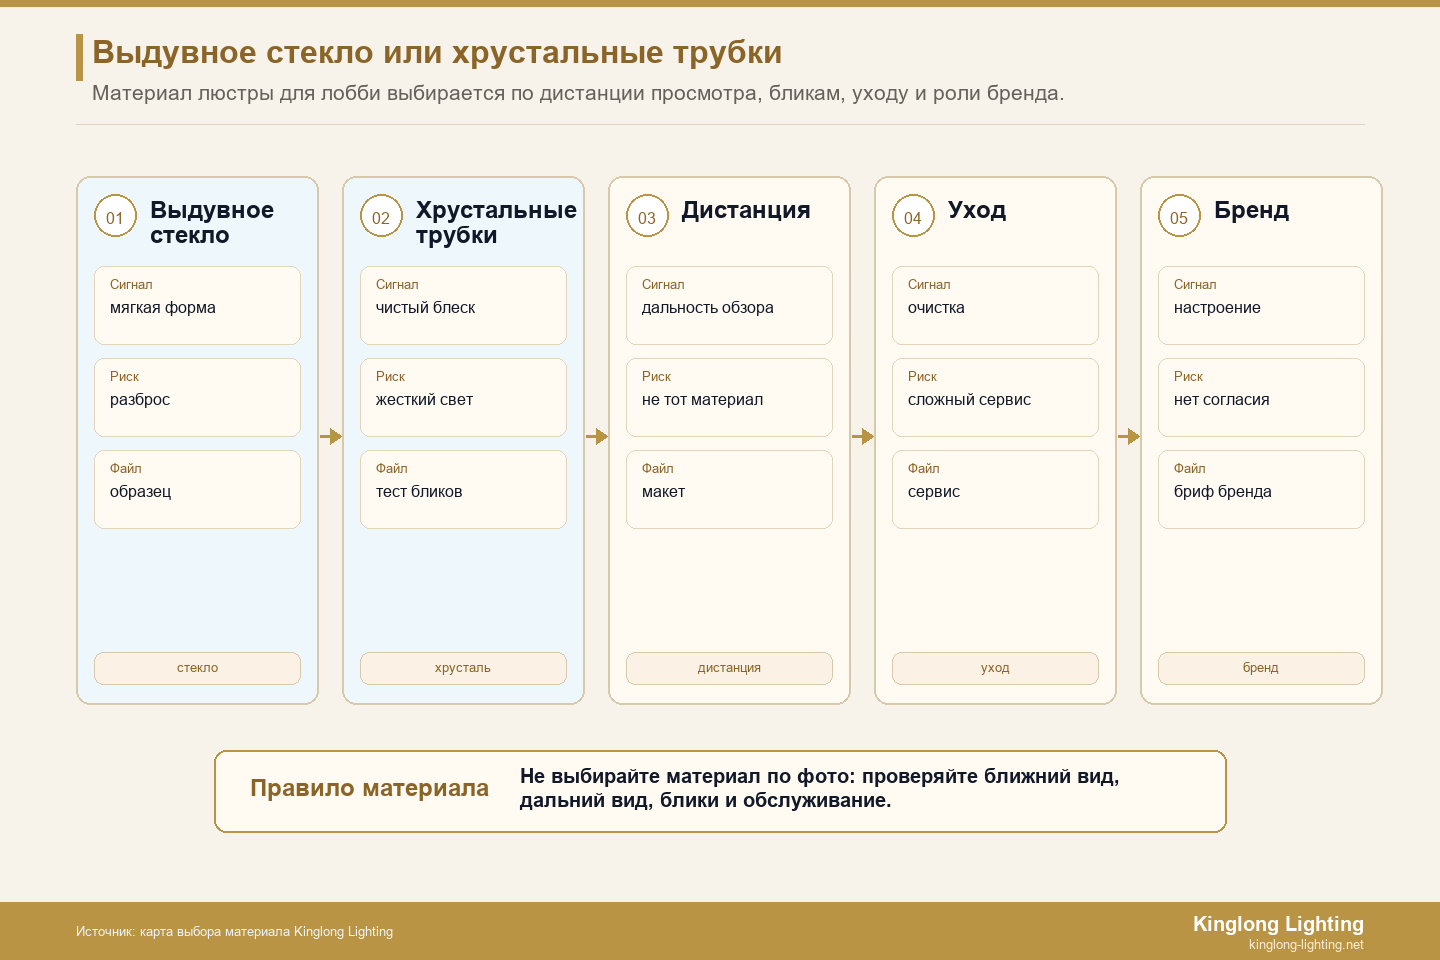
Task: Click the step 02 number badge
Action: point(381,216)
